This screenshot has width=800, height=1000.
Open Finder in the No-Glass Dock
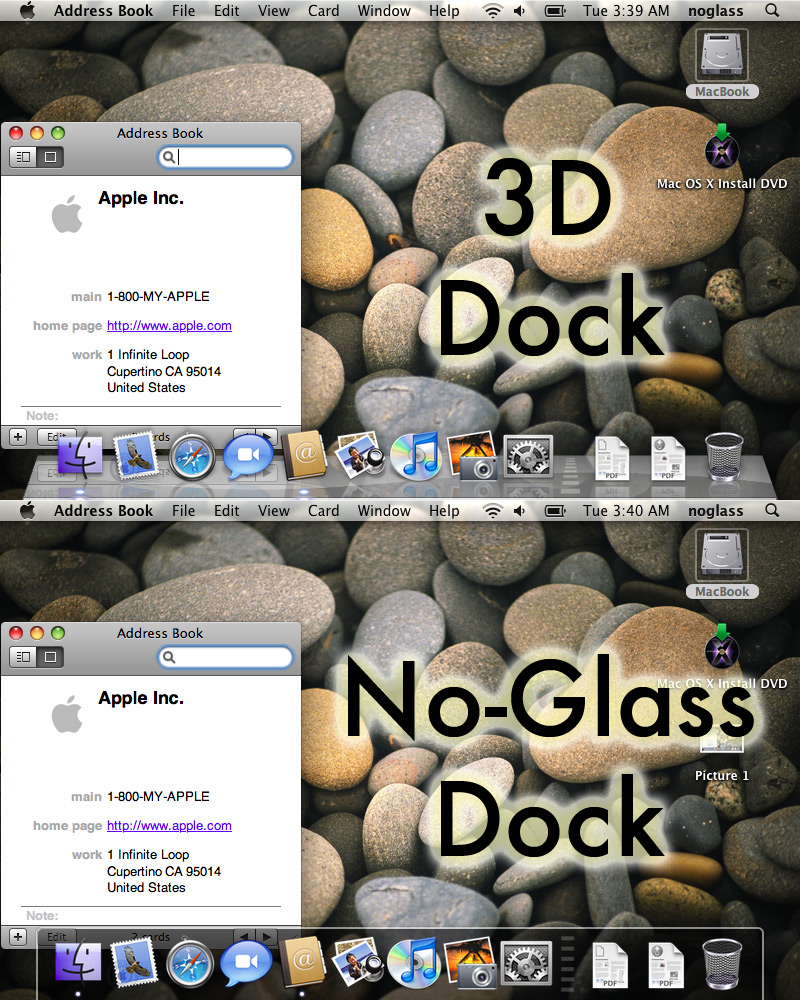[78, 960]
